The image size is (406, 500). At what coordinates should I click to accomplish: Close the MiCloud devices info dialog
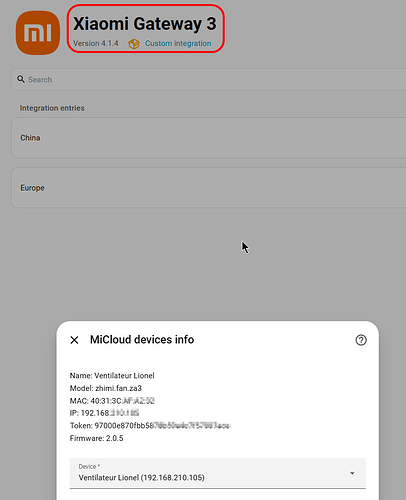74,340
